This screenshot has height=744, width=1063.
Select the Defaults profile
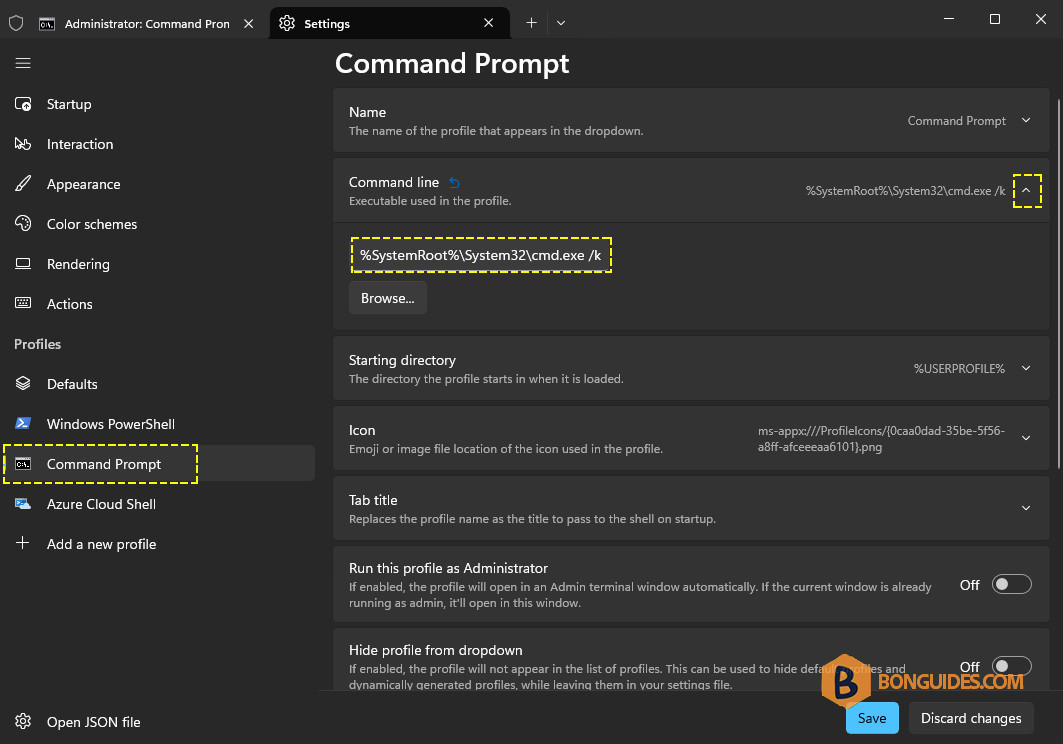159,384
